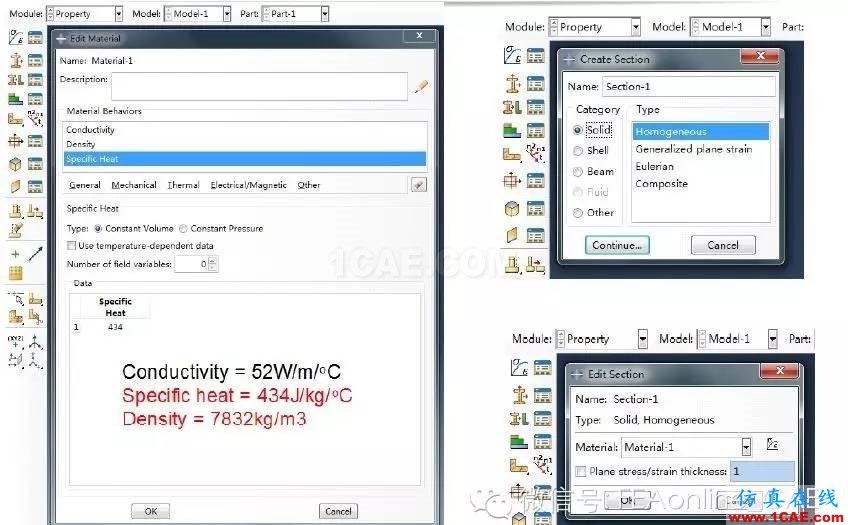Click Ok in Edit Section dialog
Image resolution: width=848 pixels, height=525 pixels.
click(627, 501)
